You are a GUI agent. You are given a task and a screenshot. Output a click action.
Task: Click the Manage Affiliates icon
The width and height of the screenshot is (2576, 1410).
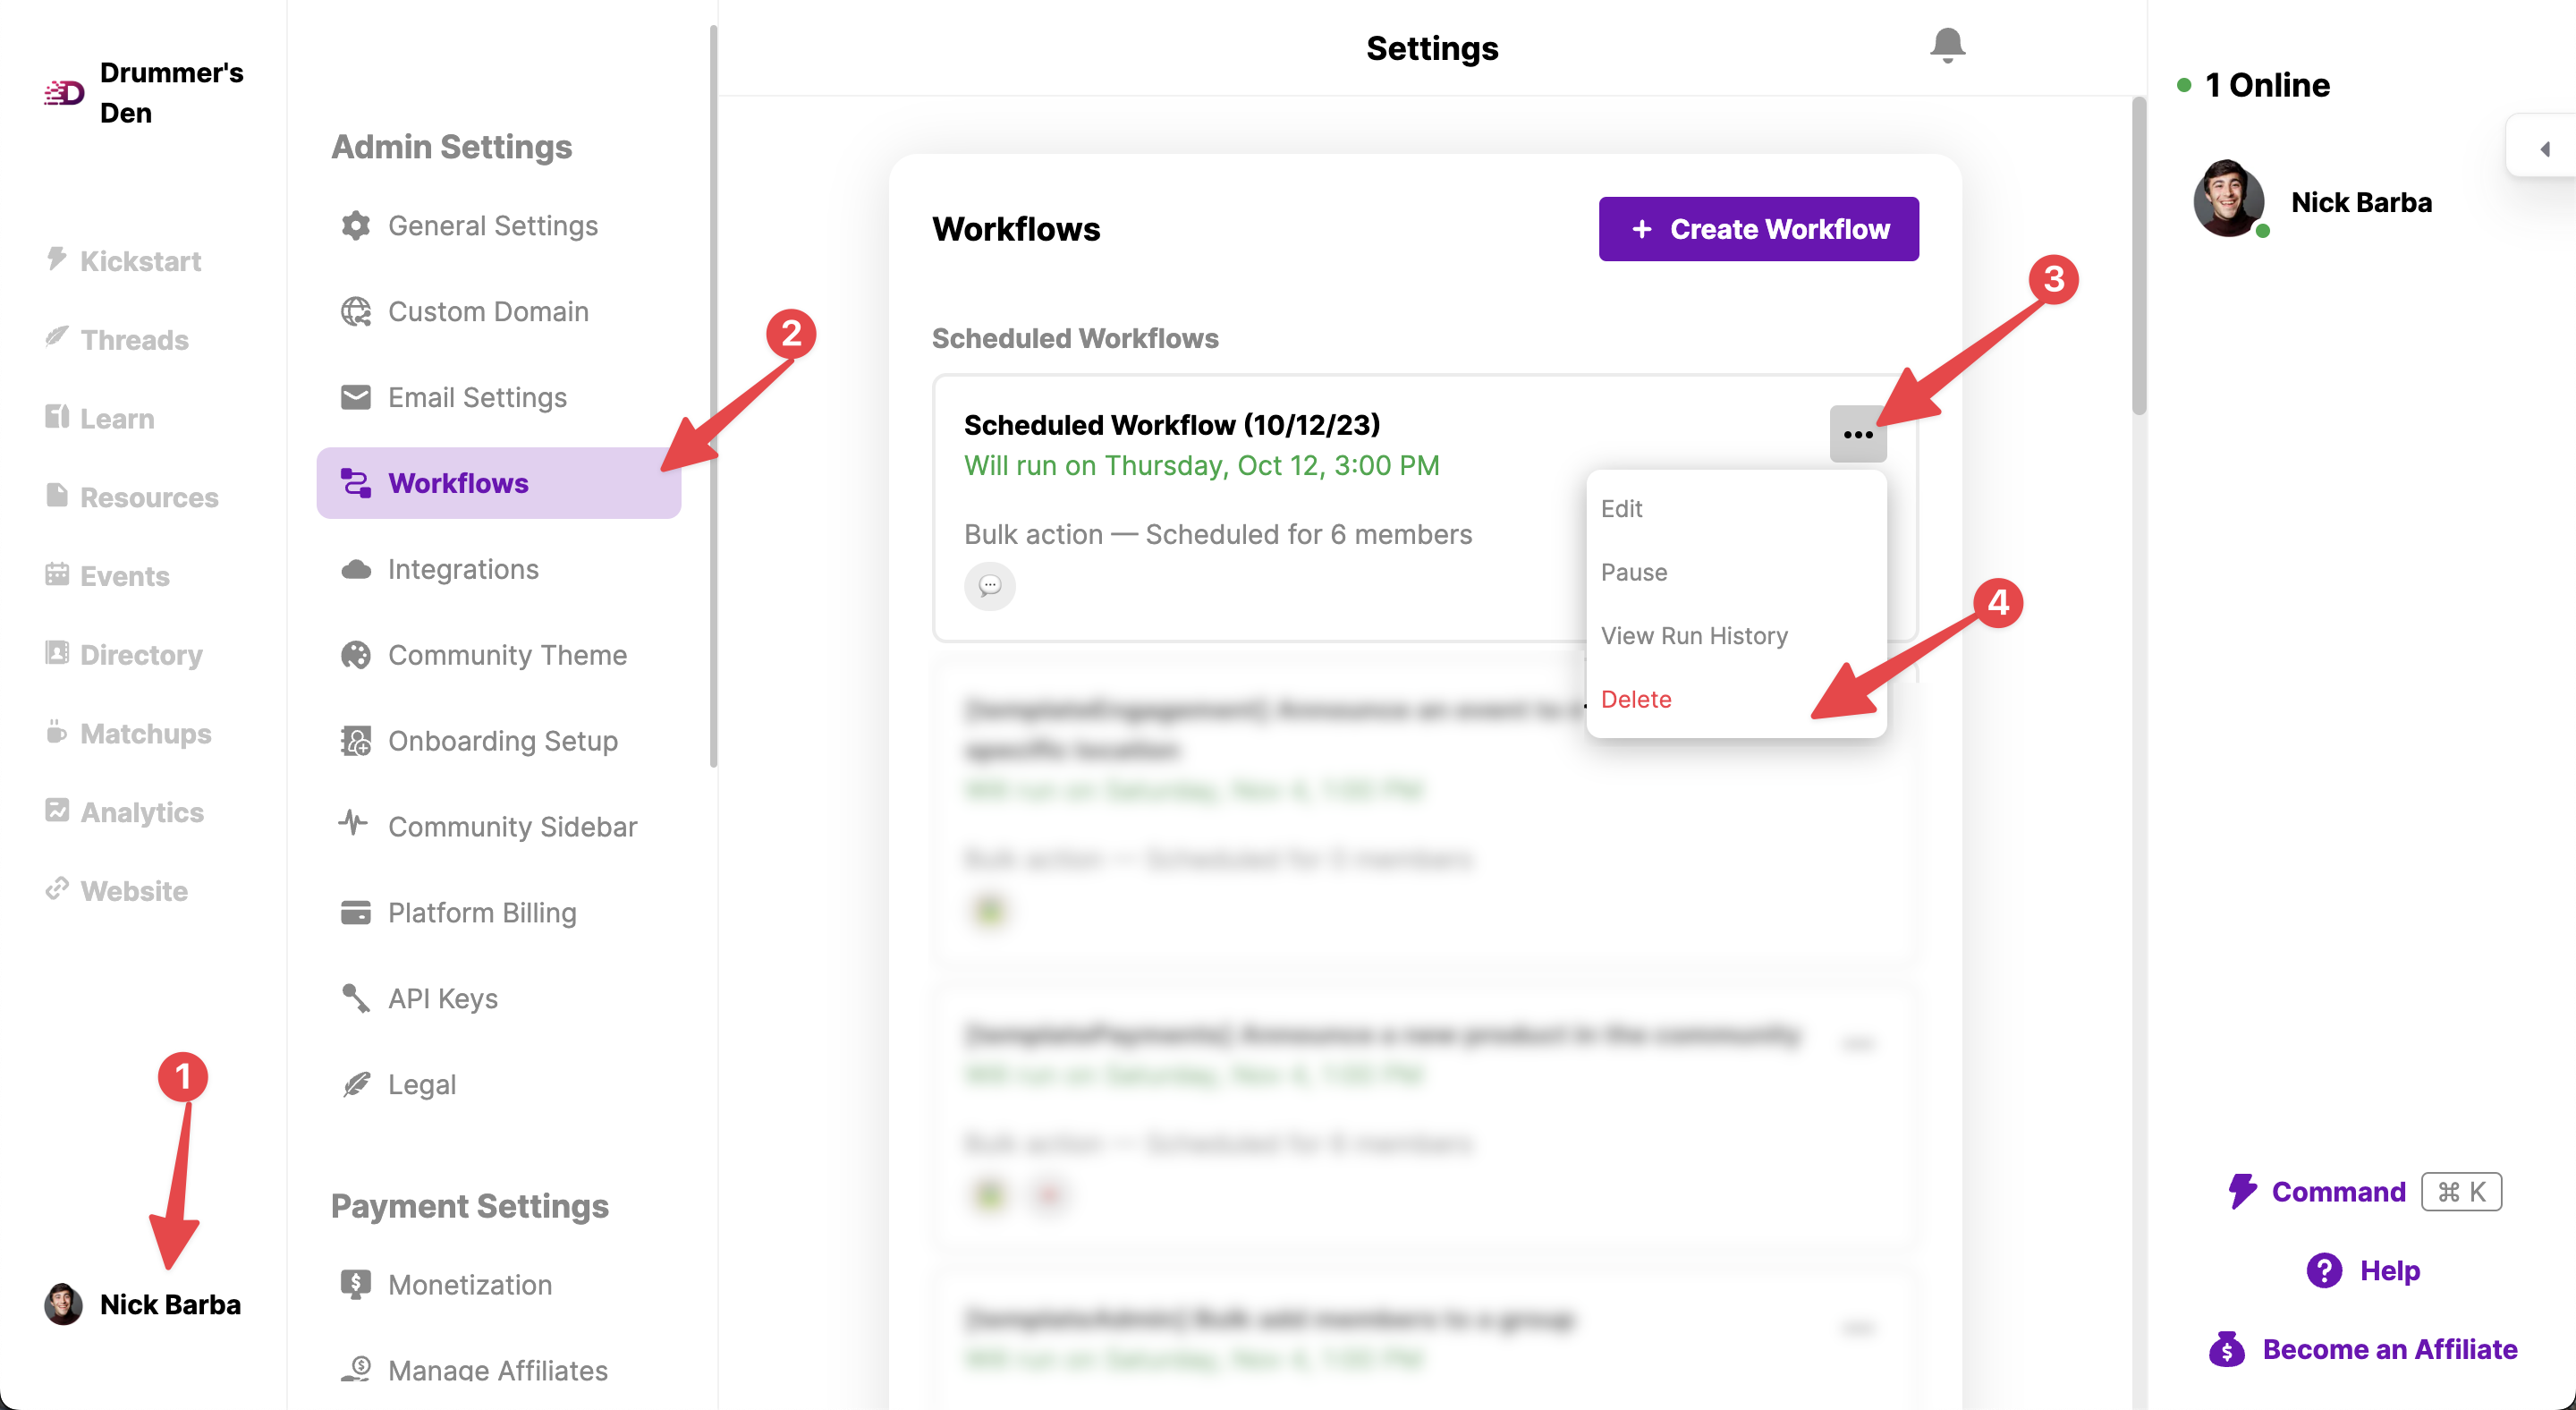coord(355,1369)
